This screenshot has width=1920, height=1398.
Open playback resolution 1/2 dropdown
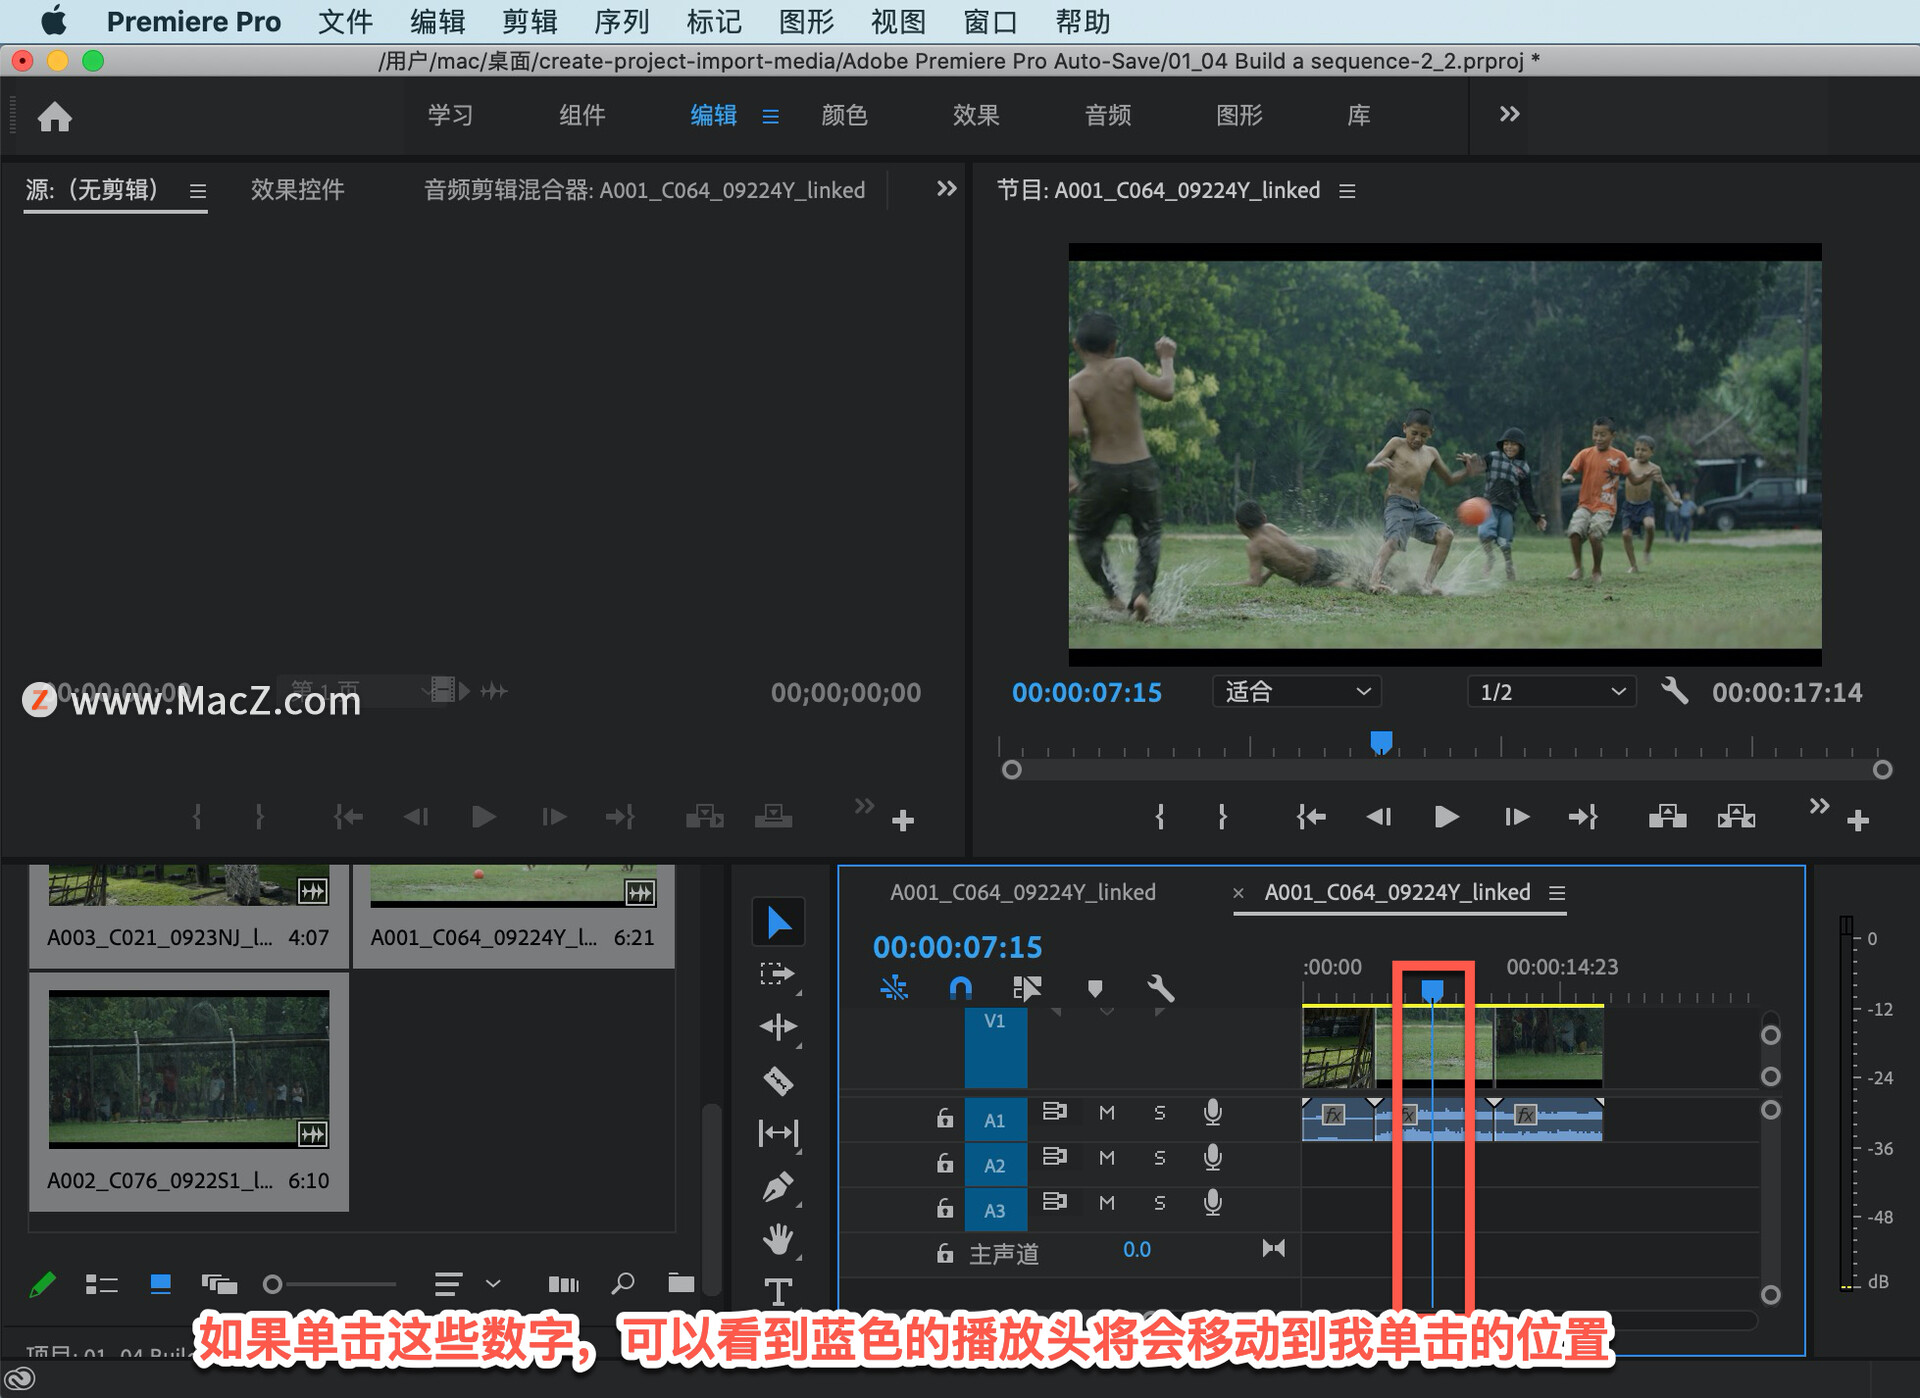[x=1551, y=691]
